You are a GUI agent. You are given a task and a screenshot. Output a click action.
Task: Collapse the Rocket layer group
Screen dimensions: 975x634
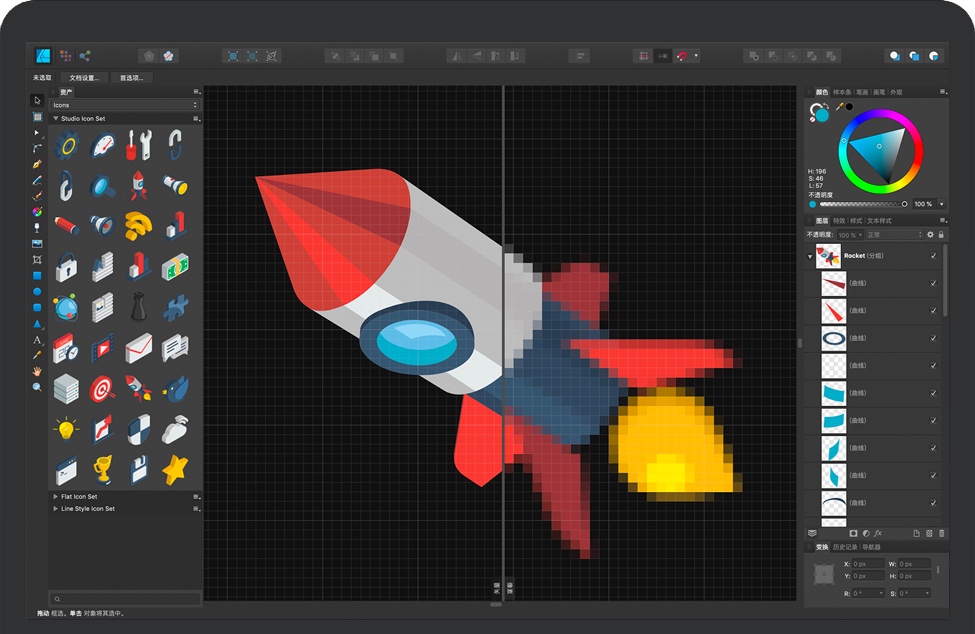pyautogui.click(x=810, y=256)
